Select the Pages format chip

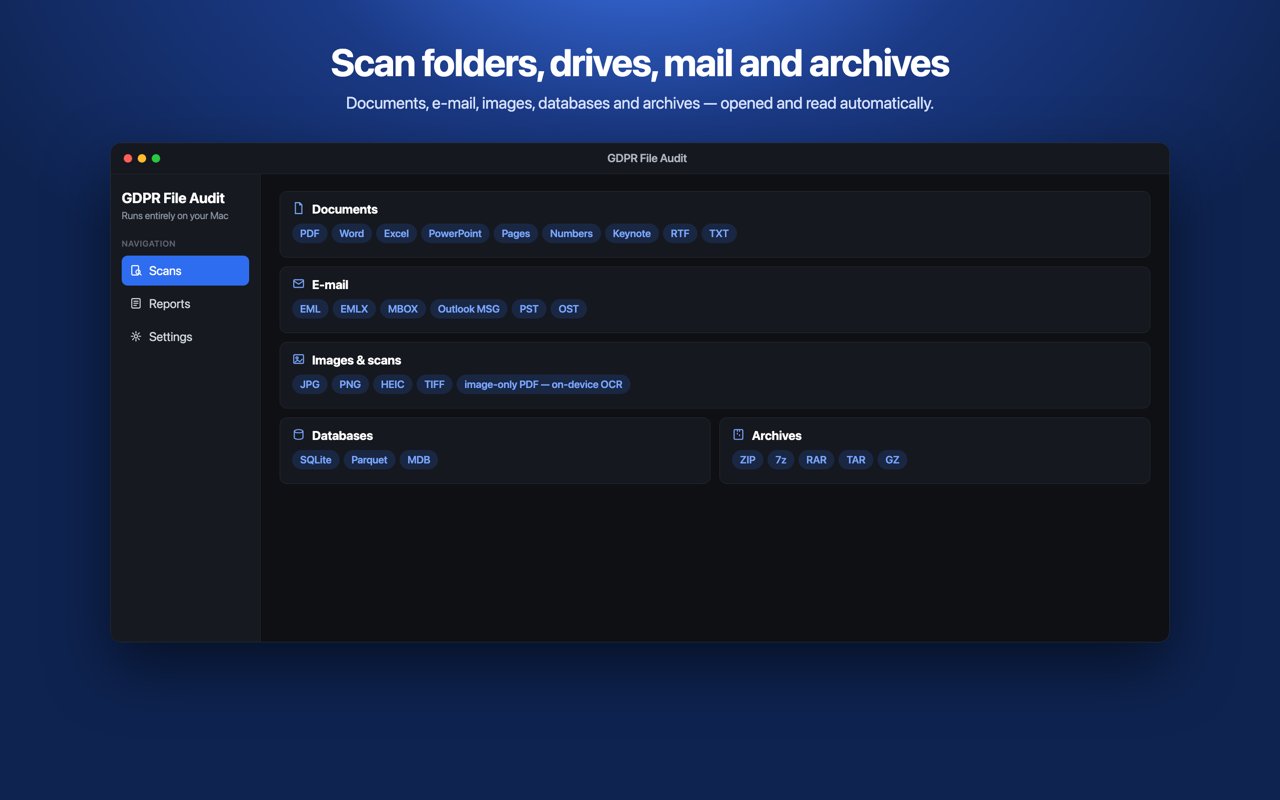(x=516, y=234)
